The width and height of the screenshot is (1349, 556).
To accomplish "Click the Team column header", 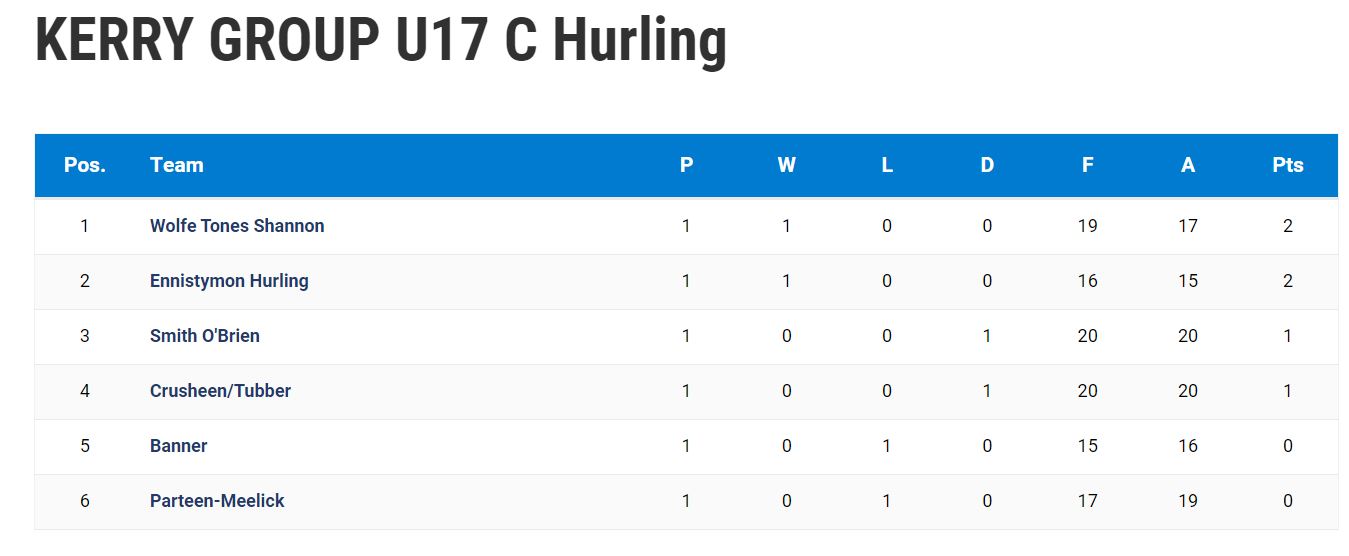I will pyautogui.click(x=177, y=166).
